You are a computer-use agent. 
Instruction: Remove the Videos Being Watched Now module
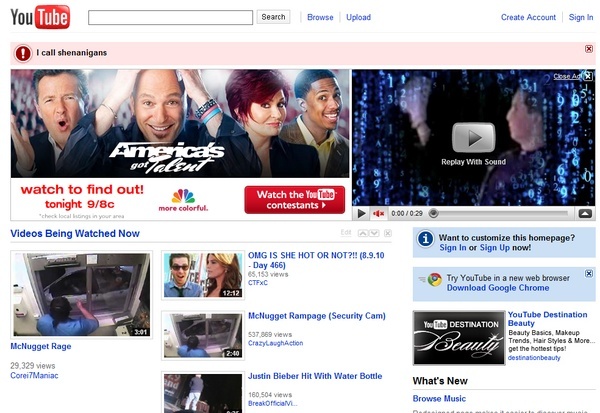click(x=388, y=233)
